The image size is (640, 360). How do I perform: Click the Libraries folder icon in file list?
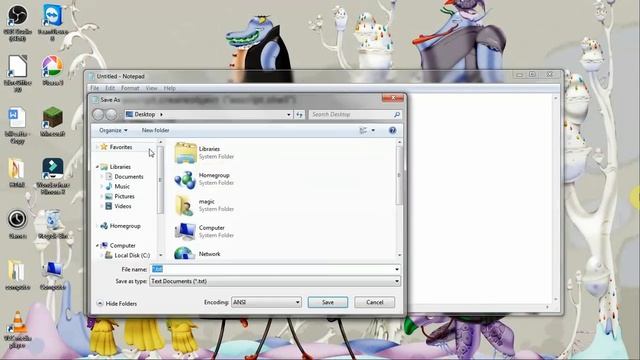pyautogui.click(x=186, y=153)
